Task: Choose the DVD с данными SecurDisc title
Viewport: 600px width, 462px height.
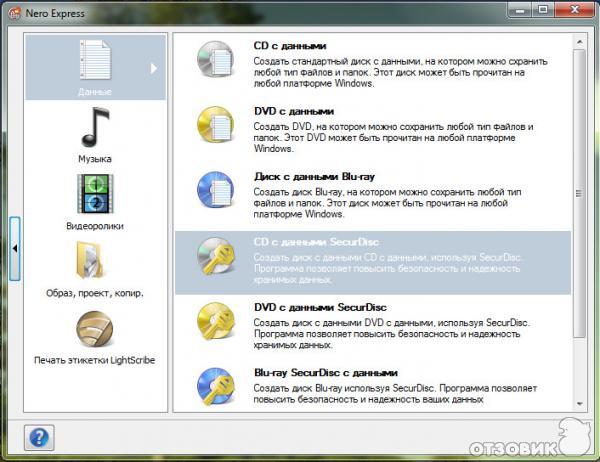Action: [320, 306]
